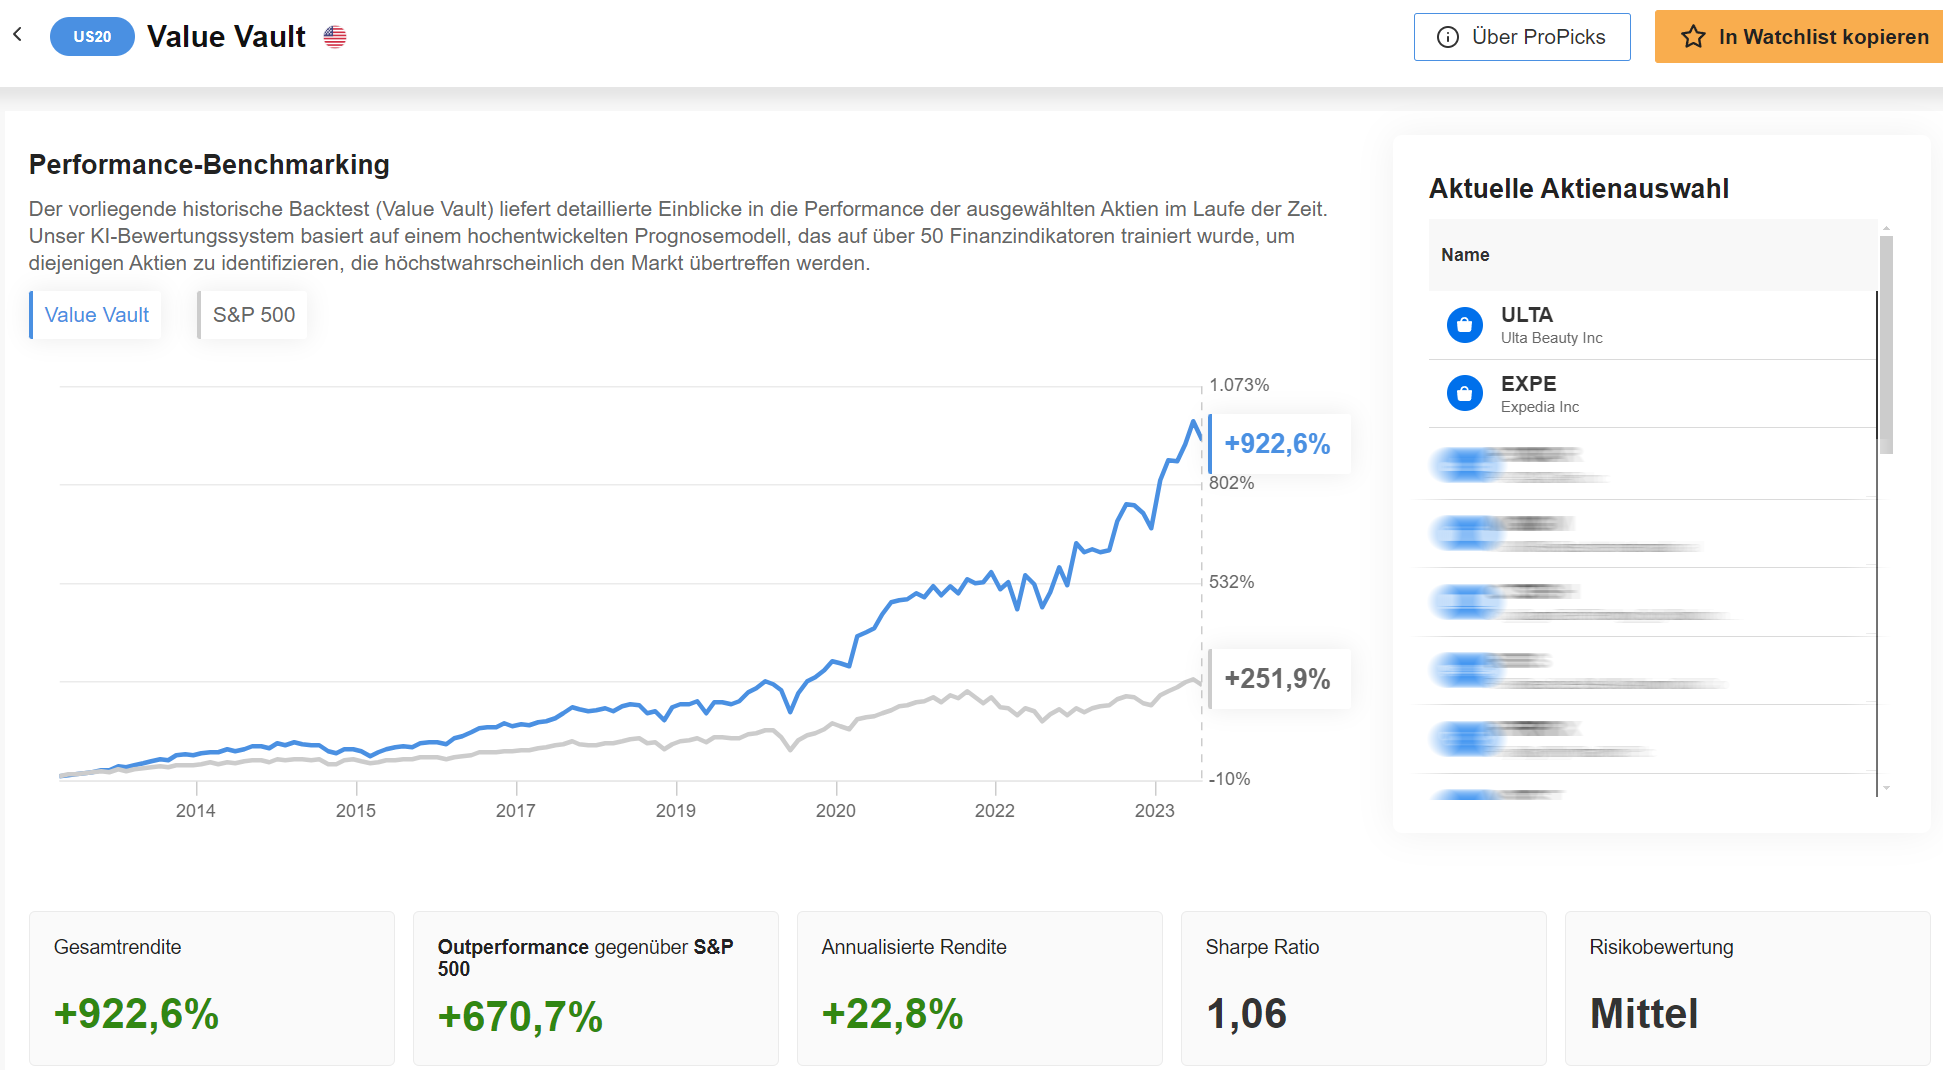Click the +922,6% chart value label
Viewport: 1943px width, 1070px height.
pyautogui.click(x=1279, y=444)
